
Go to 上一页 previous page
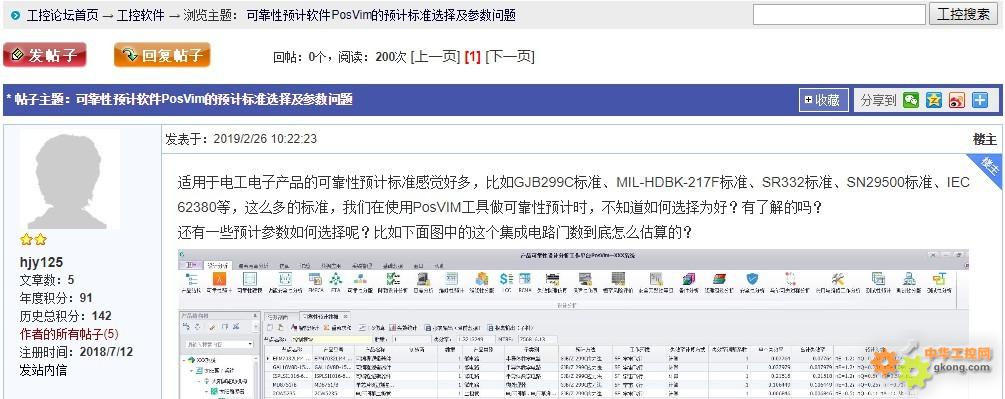pyautogui.click(x=435, y=56)
